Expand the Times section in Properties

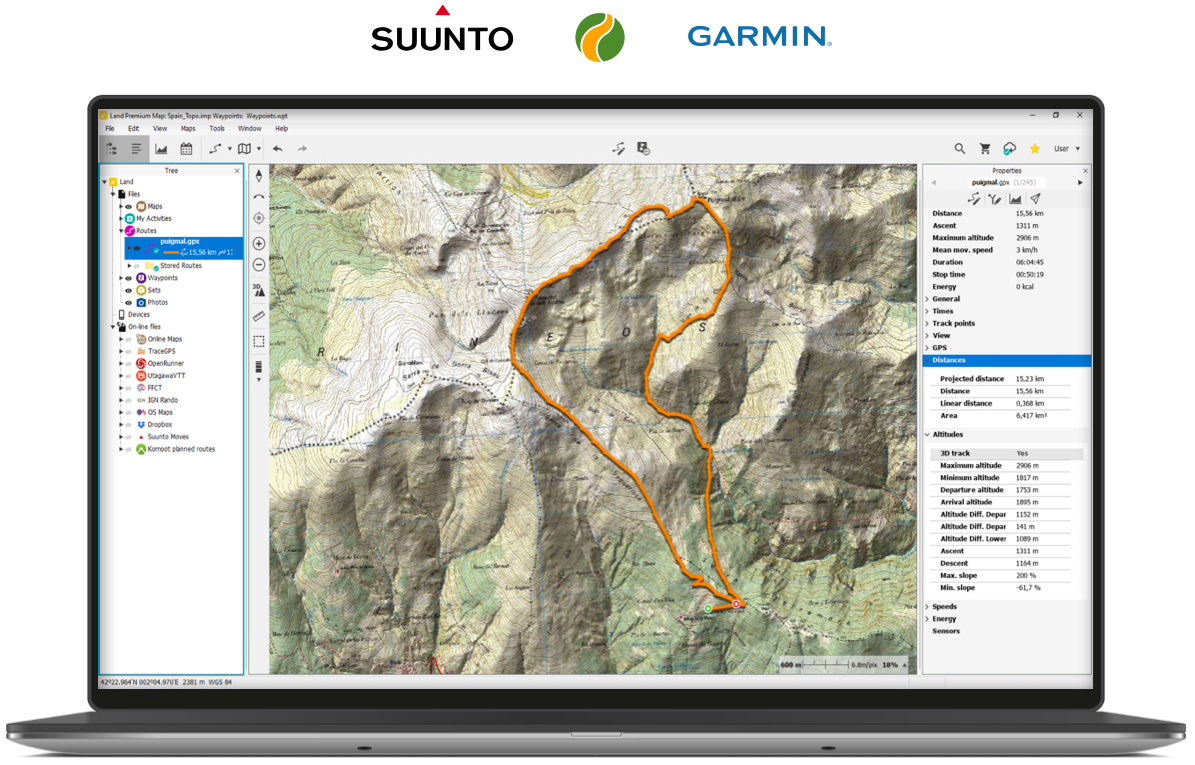click(927, 312)
